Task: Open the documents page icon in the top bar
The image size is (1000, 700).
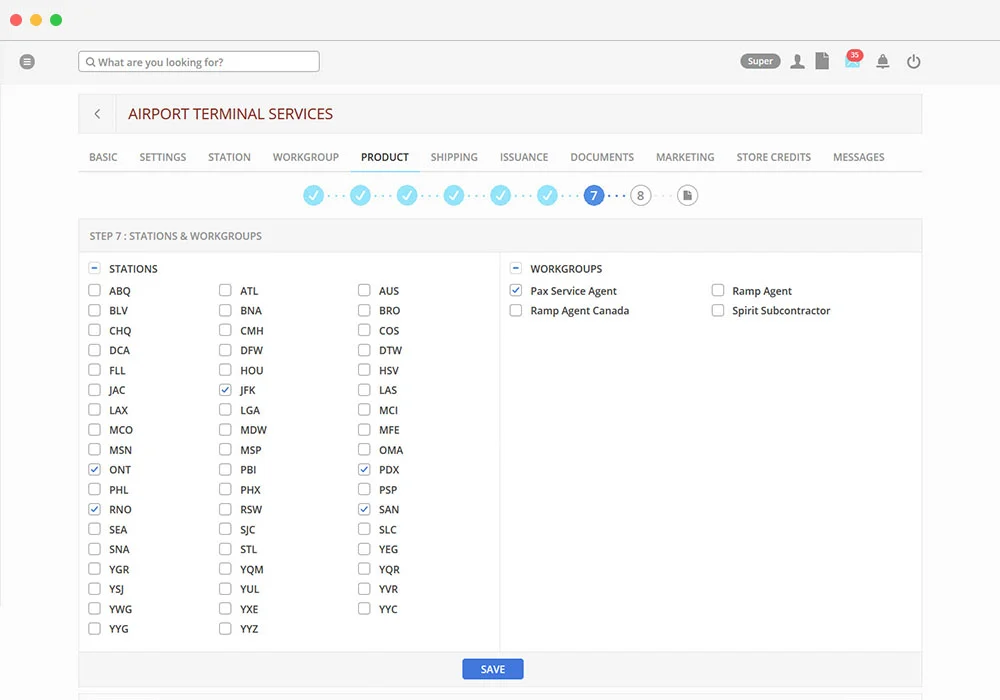Action: point(822,61)
